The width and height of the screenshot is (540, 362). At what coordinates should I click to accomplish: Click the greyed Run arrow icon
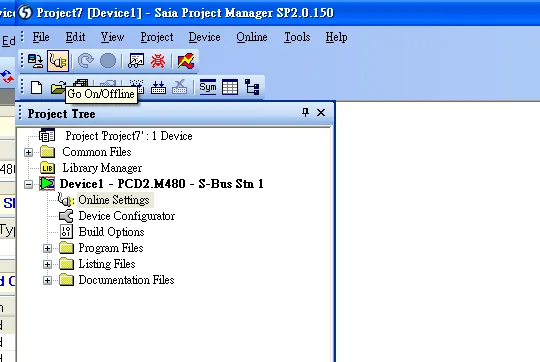(x=86, y=61)
